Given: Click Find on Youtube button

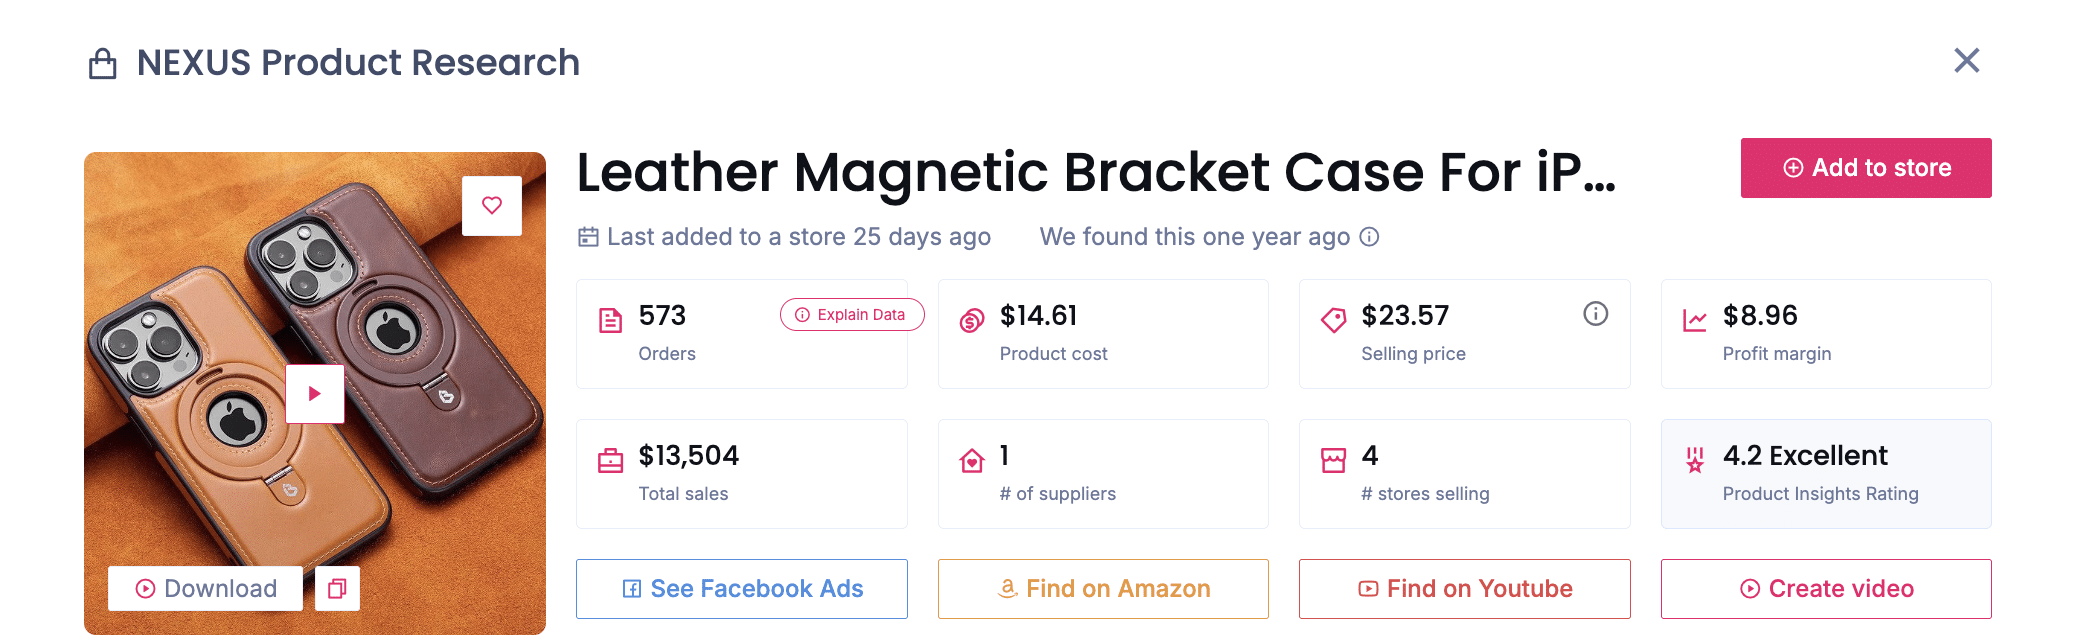Looking at the screenshot, I should click(1464, 589).
